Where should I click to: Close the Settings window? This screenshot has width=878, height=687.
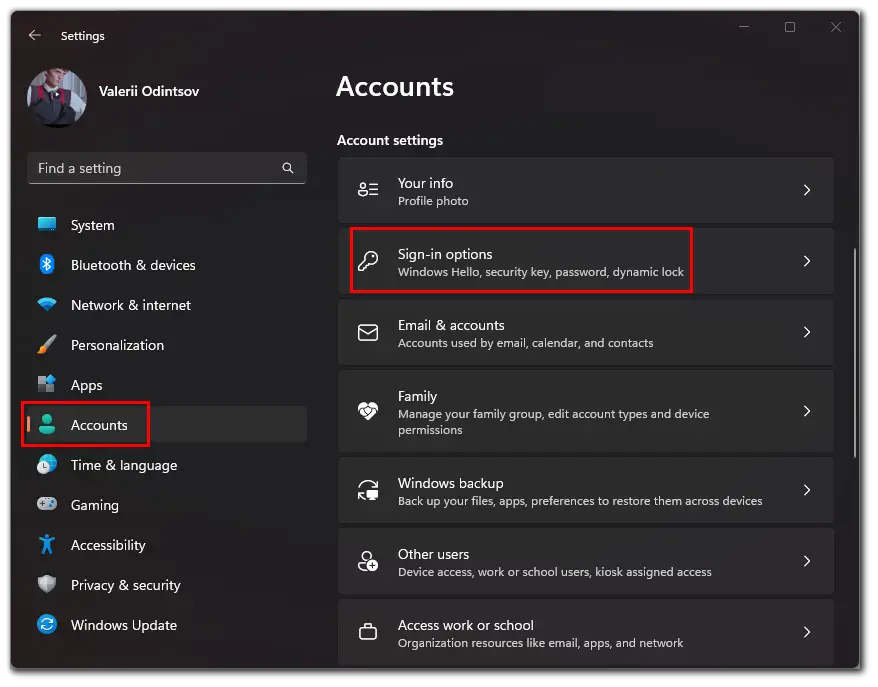(x=835, y=27)
